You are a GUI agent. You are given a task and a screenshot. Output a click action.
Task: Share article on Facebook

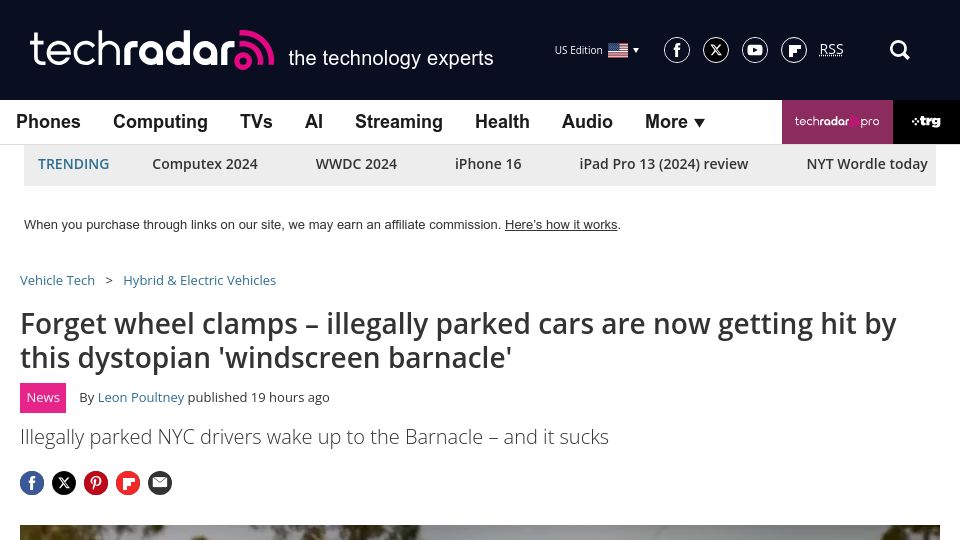tap(32, 483)
